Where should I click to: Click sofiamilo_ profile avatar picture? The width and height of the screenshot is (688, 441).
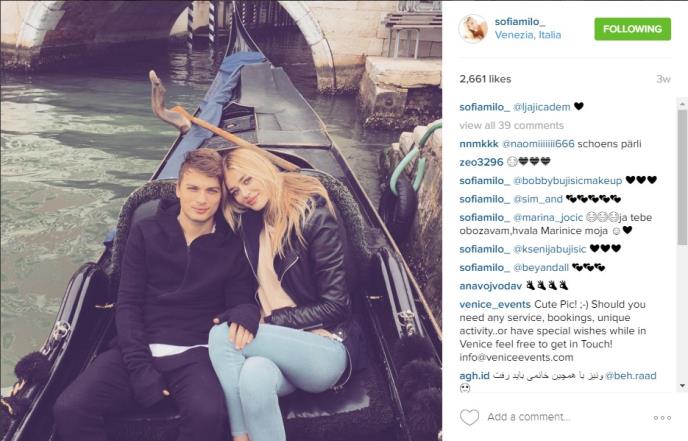click(x=473, y=29)
